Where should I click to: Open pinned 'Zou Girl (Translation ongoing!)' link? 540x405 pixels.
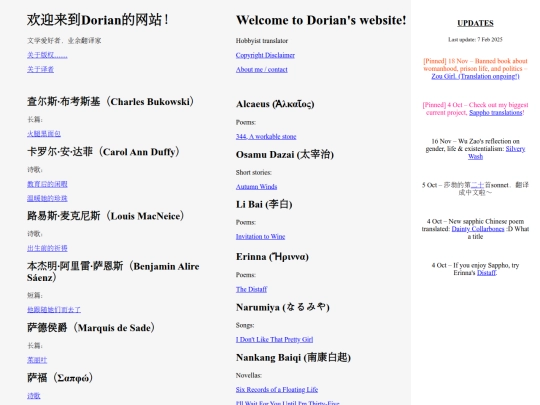click(x=475, y=76)
